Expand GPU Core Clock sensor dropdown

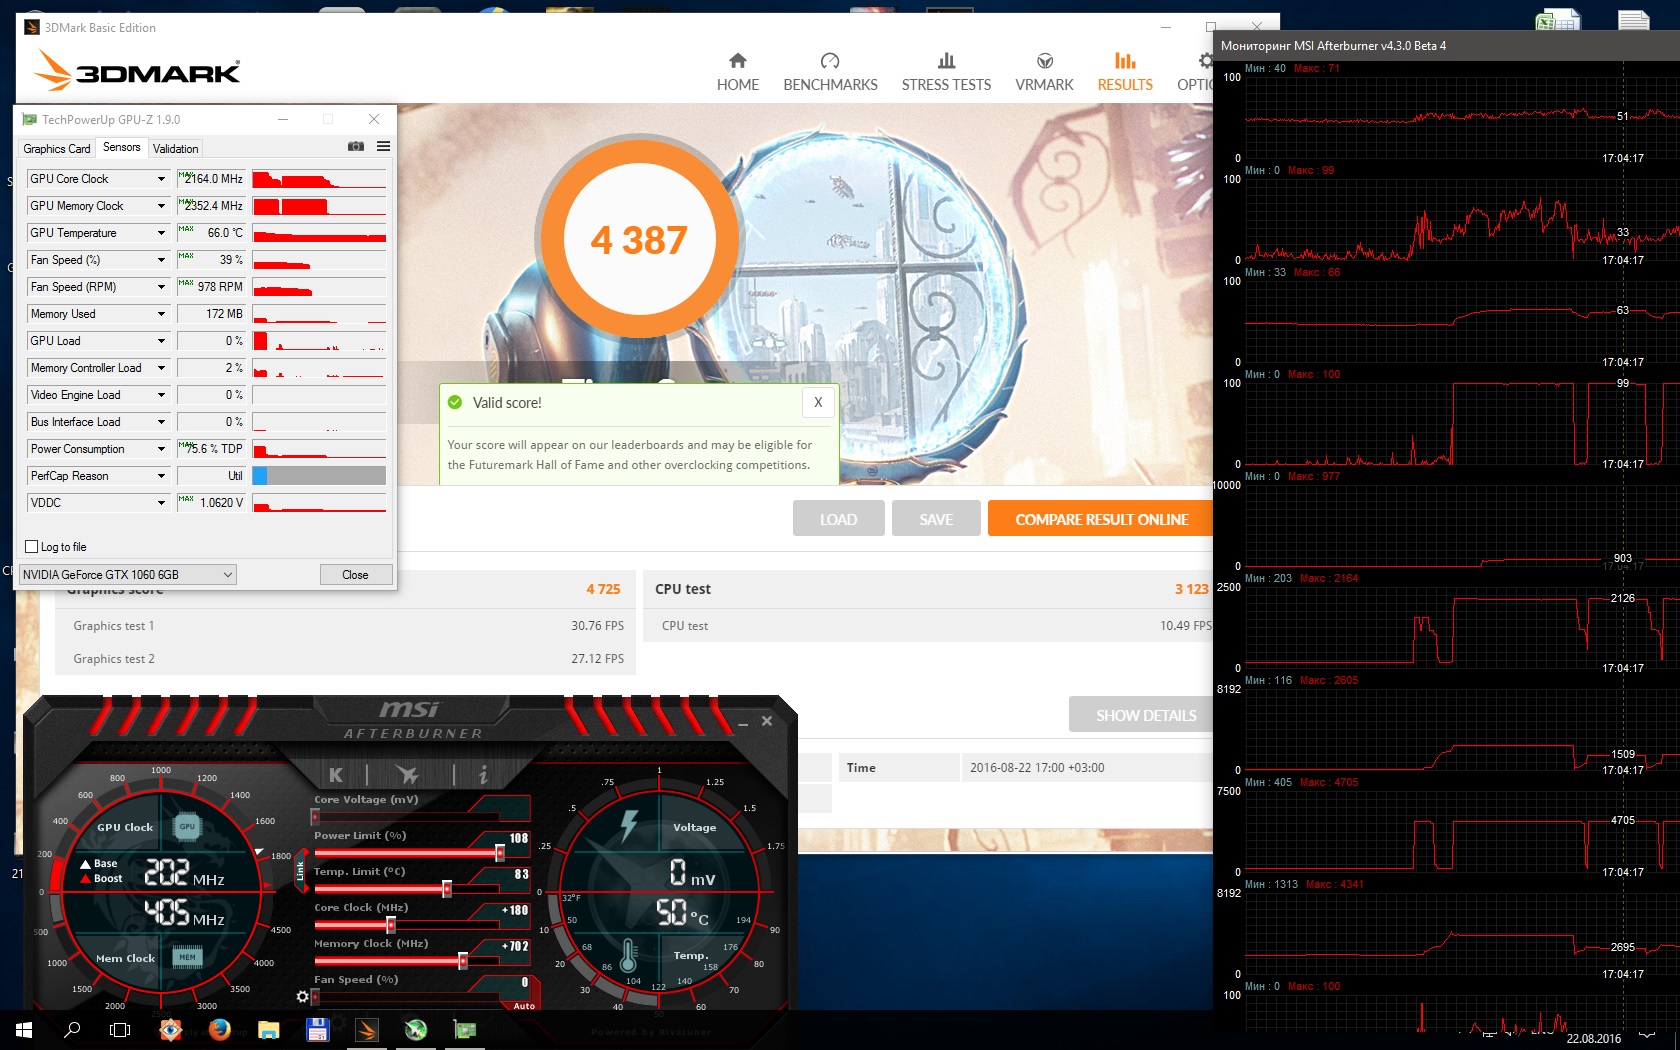pos(161,179)
